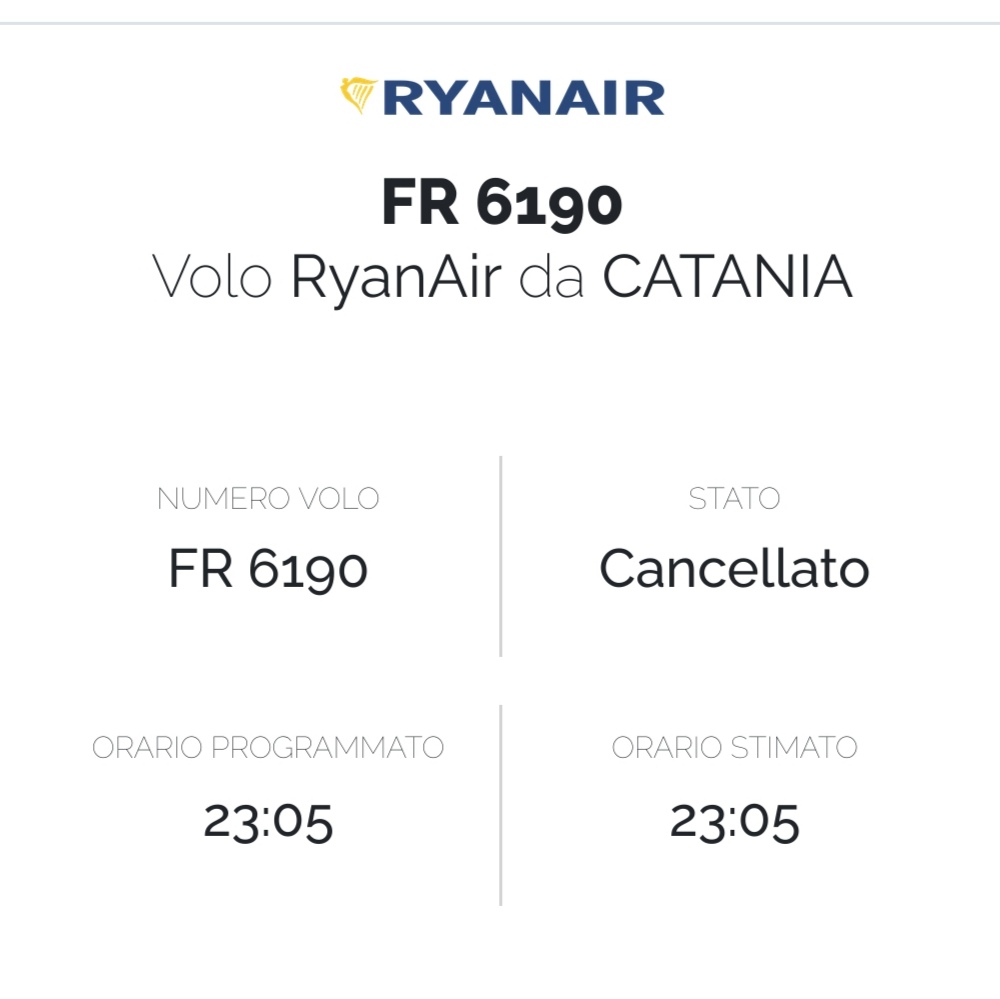Image resolution: width=1000 pixels, height=999 pixels.
Task: Click the FR 6190 value under NUMERO VOLO
Action: coord(268,568)
